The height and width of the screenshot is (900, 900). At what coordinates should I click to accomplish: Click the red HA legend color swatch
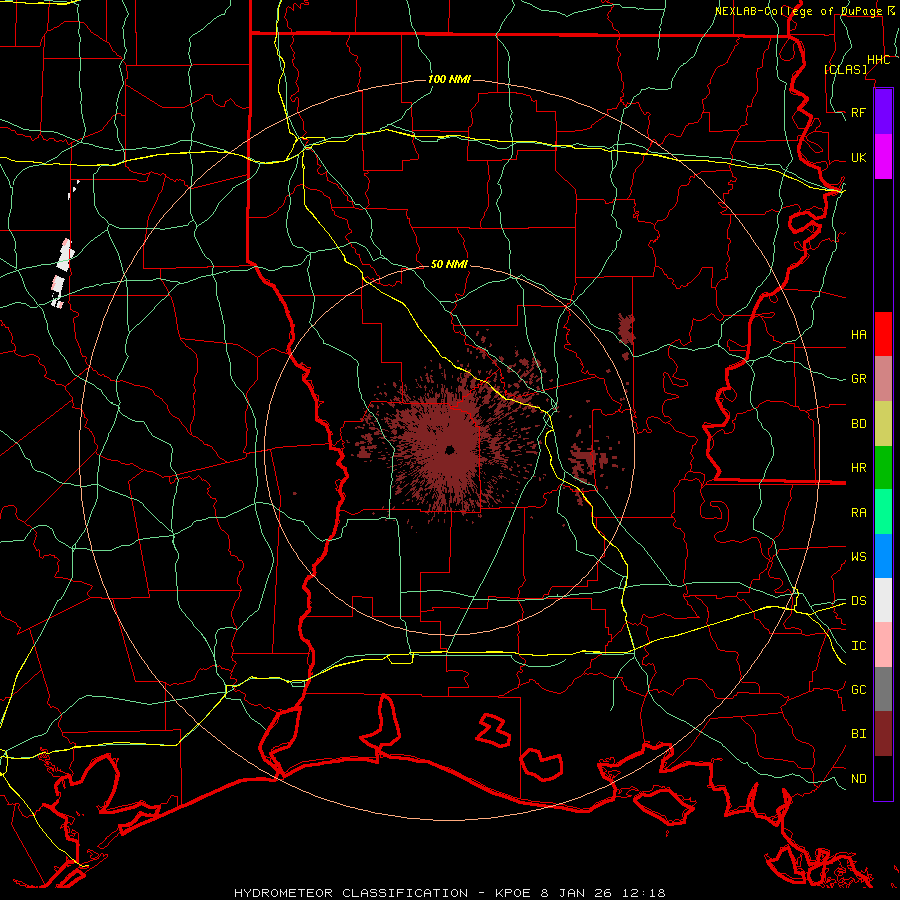click(x=883, y=334)
